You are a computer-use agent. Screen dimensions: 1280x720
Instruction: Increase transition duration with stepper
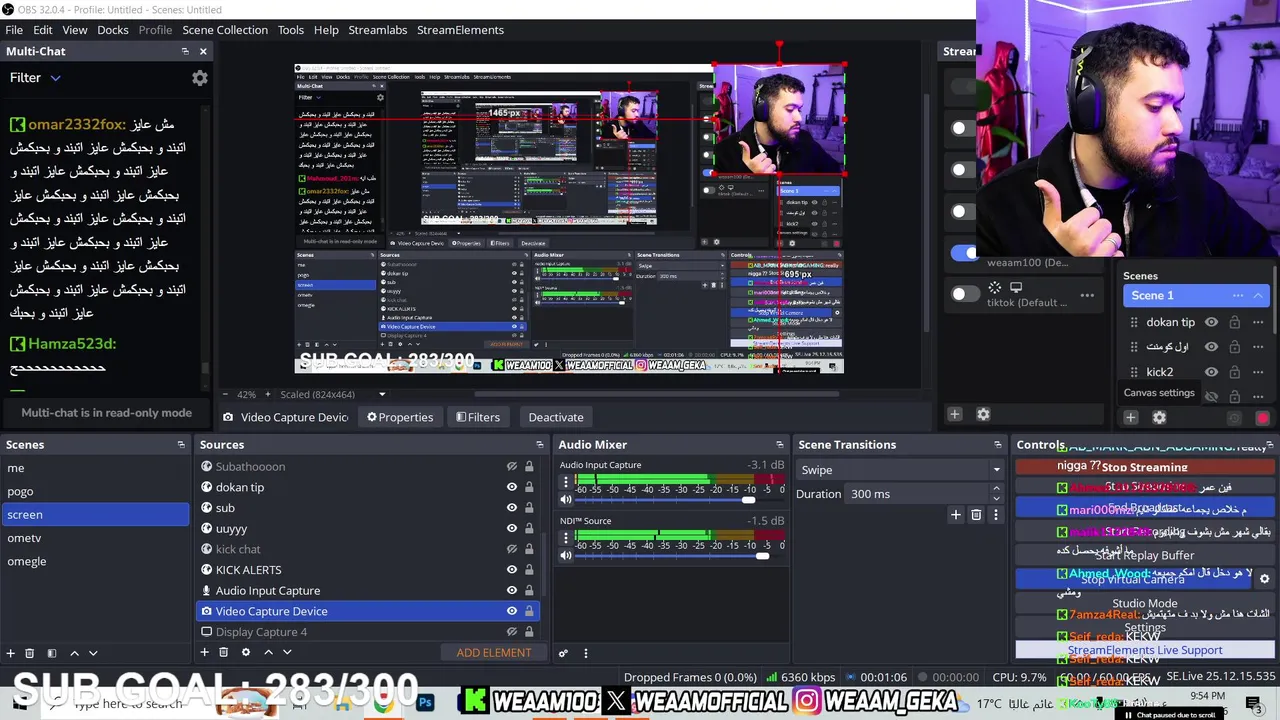pos(996,489)
